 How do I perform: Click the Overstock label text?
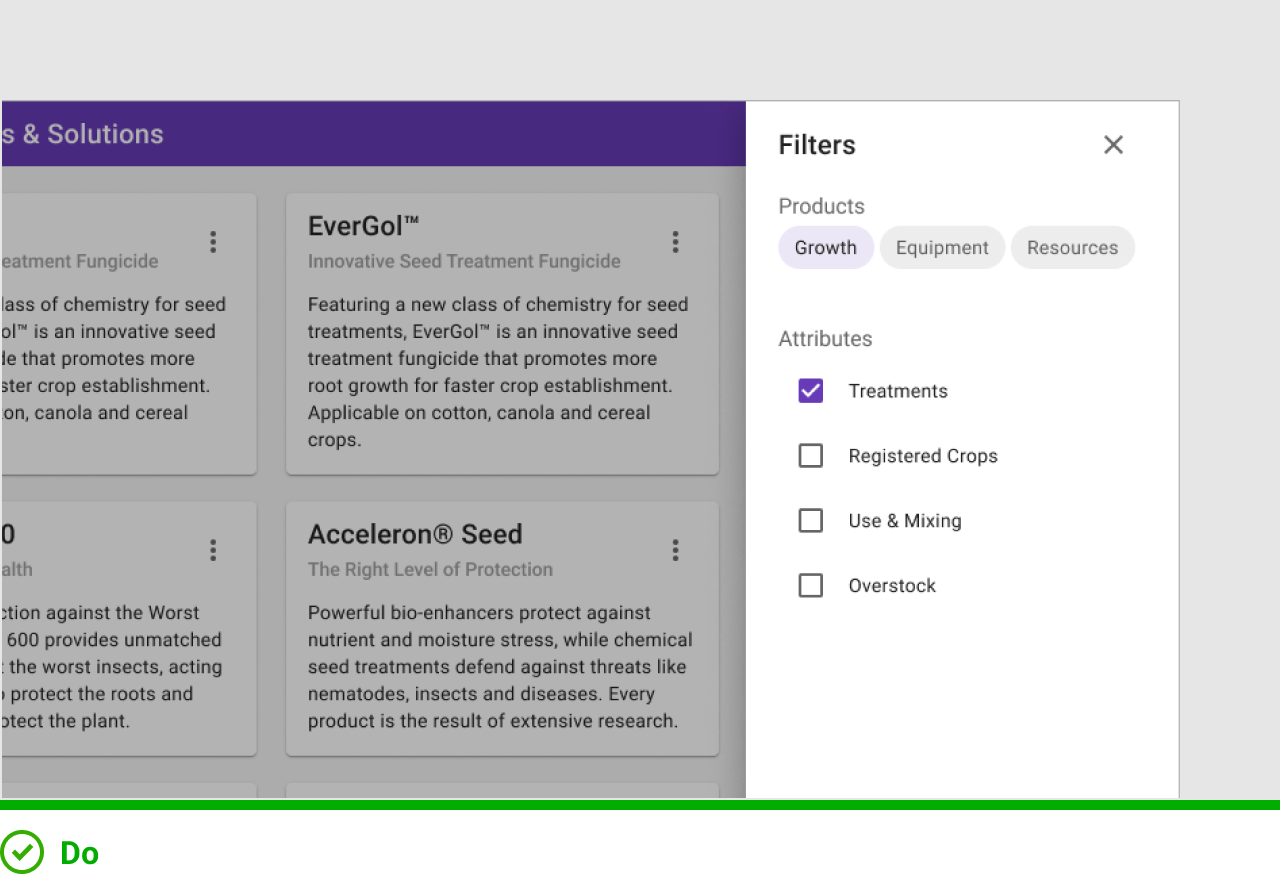coord(892,586)
